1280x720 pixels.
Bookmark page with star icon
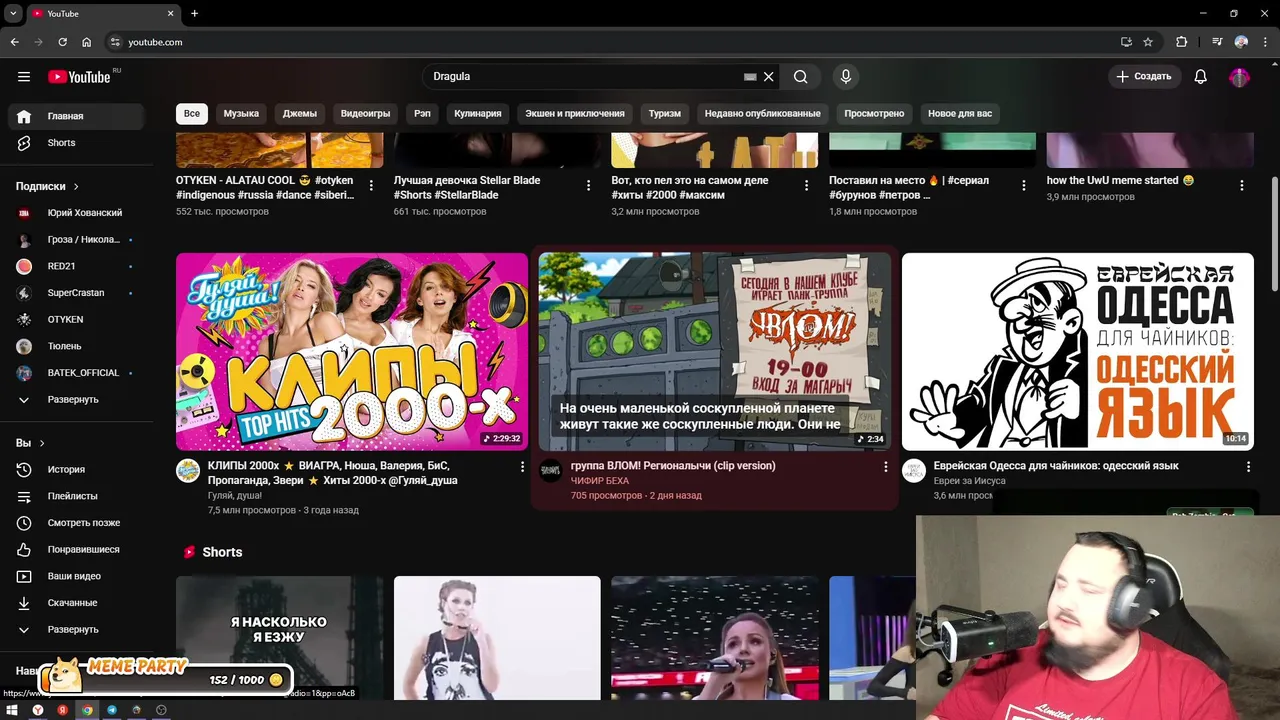[x=1148, y=42]
